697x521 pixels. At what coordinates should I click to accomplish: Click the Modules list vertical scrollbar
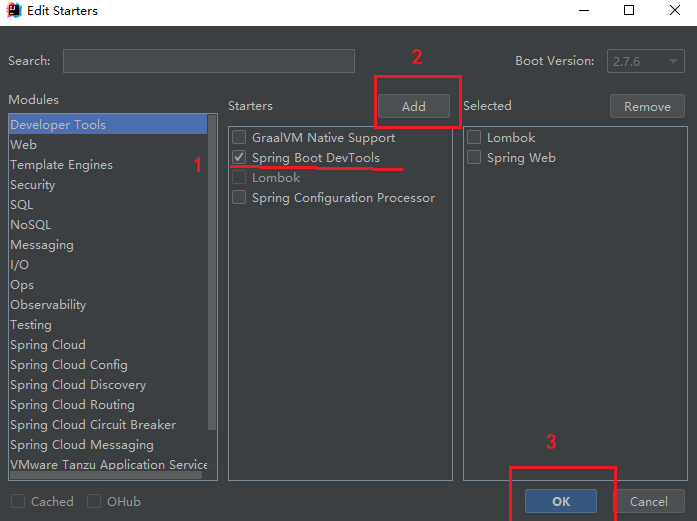coord(212,272)
